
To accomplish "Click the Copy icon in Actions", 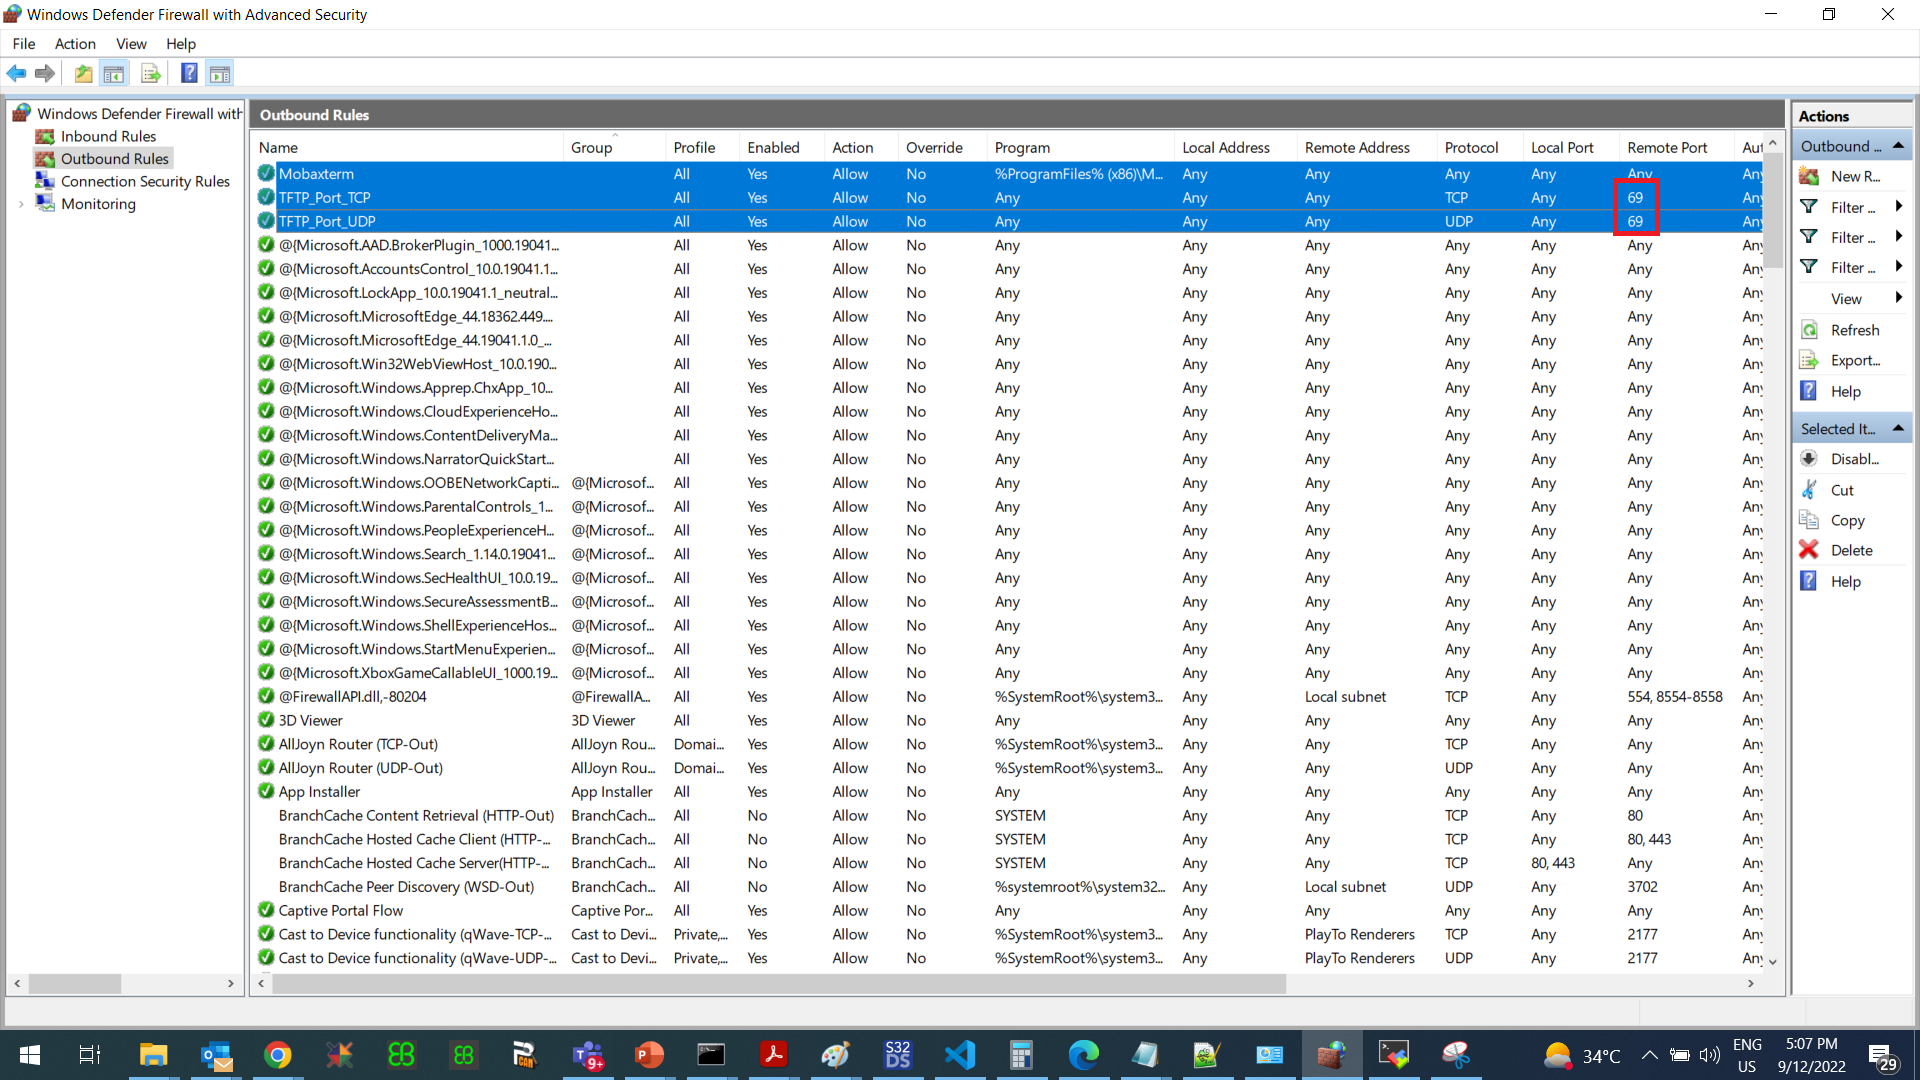I will [1809, 520].
